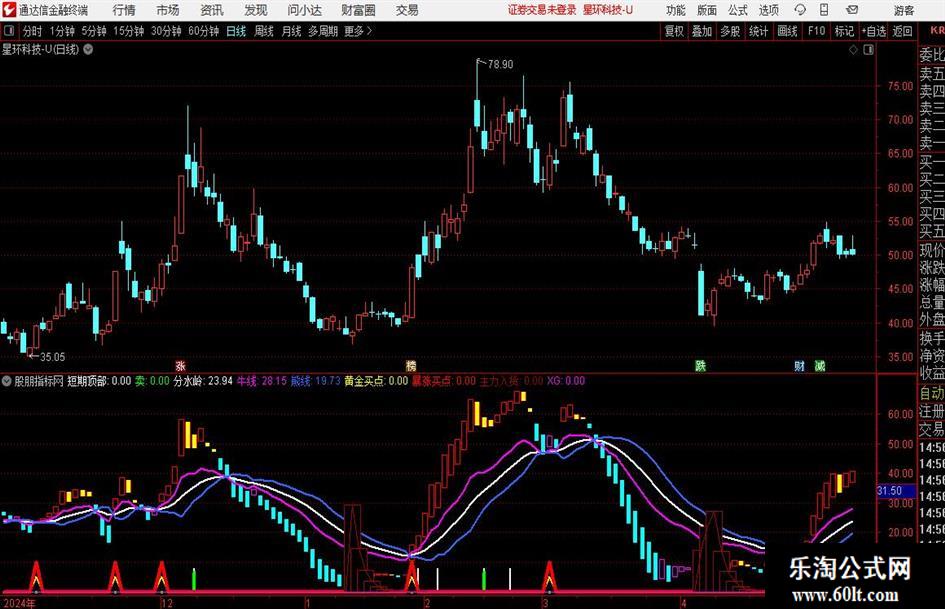Select the 月线 monthly period tab
The width and height of the screenshot is (945, 609).
(x=291, y=31)
